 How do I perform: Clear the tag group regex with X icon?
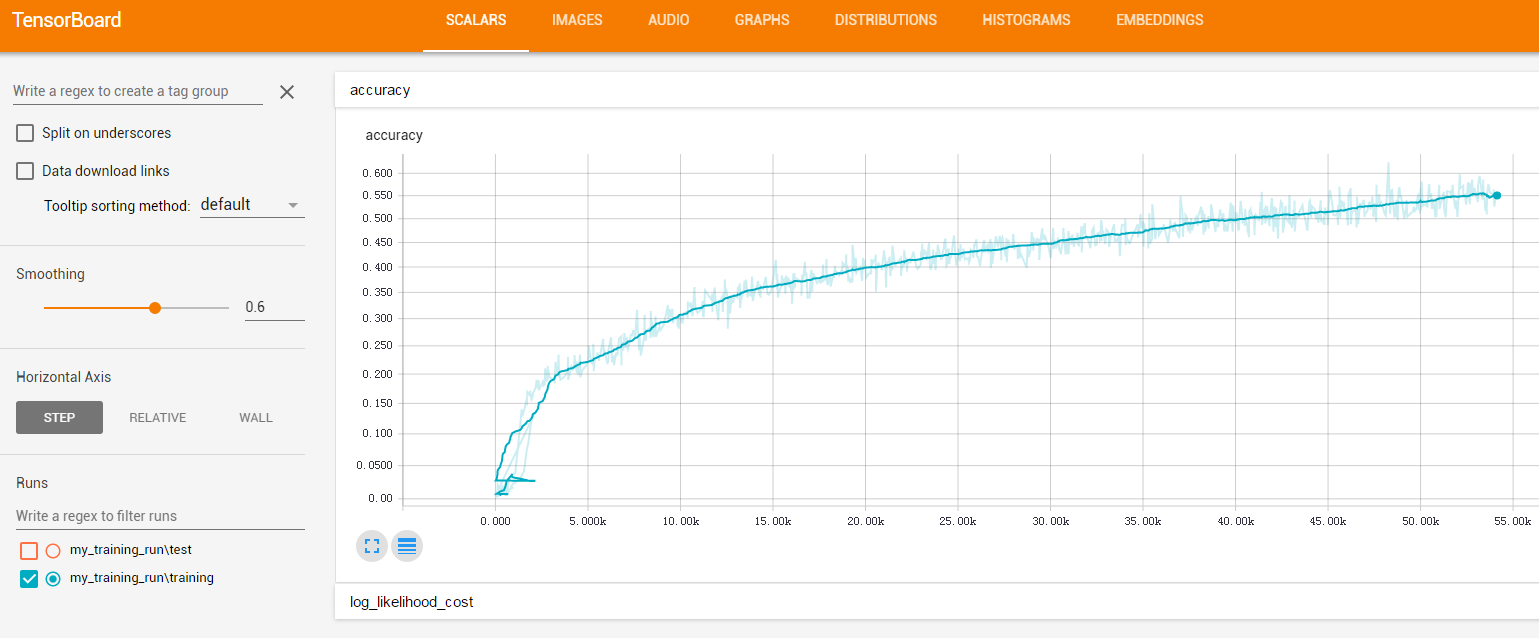(287, 92)
